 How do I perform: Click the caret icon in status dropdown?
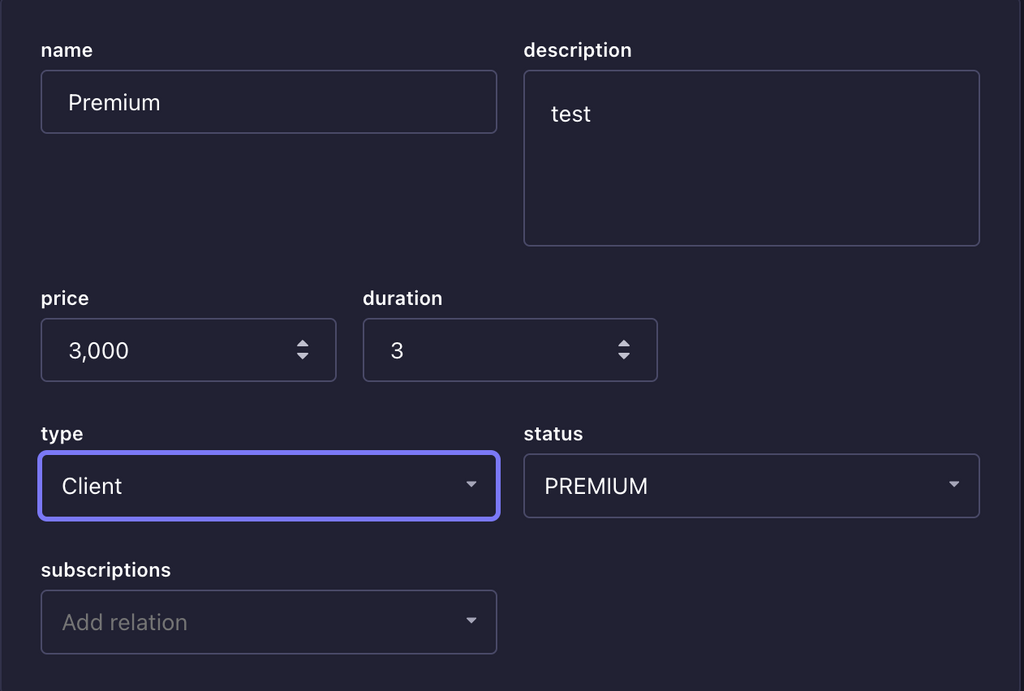click(x=954, y=485)
